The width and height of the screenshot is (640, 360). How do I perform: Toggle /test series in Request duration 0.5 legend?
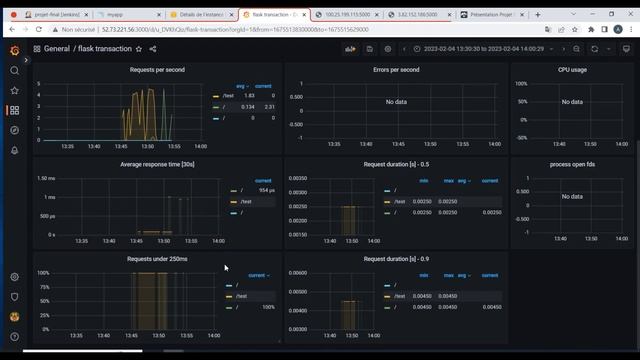(x=400, y=202)
